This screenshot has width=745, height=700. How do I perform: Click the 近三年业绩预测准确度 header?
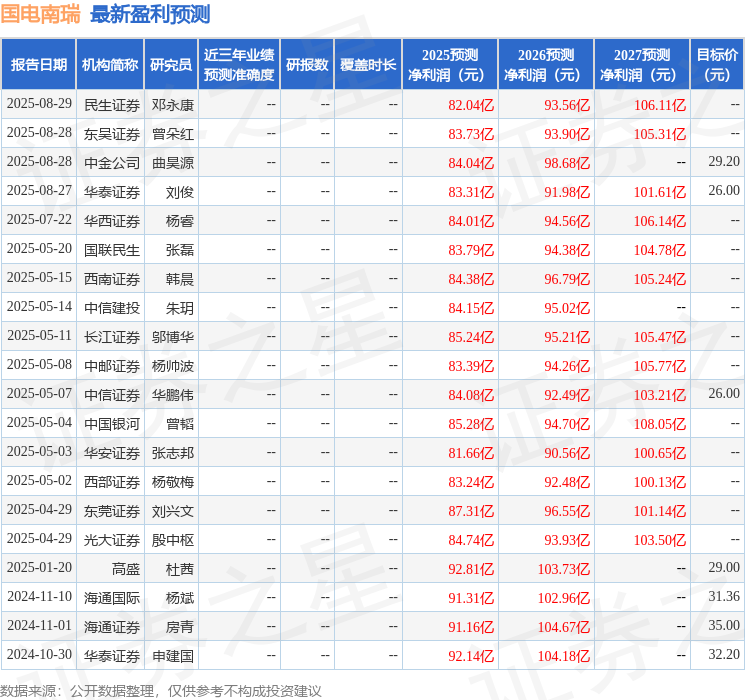point(239,65)
